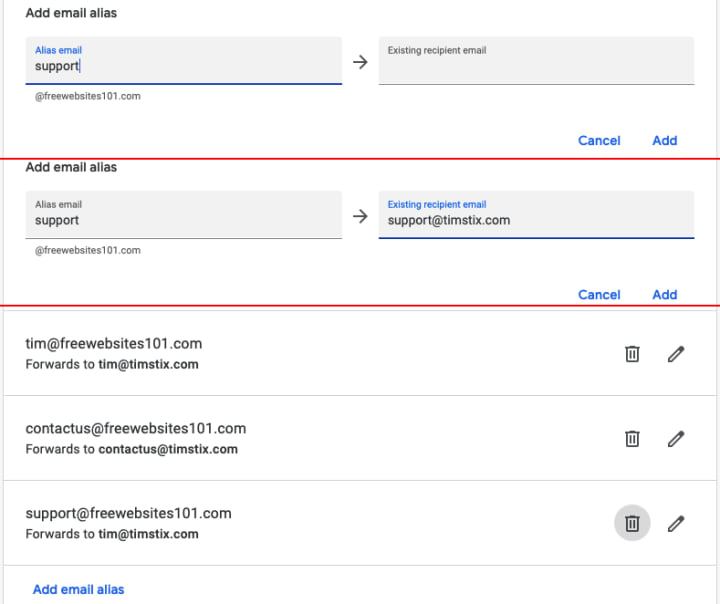Click the arrow icon in the top alias form

(x=361, y=62)
